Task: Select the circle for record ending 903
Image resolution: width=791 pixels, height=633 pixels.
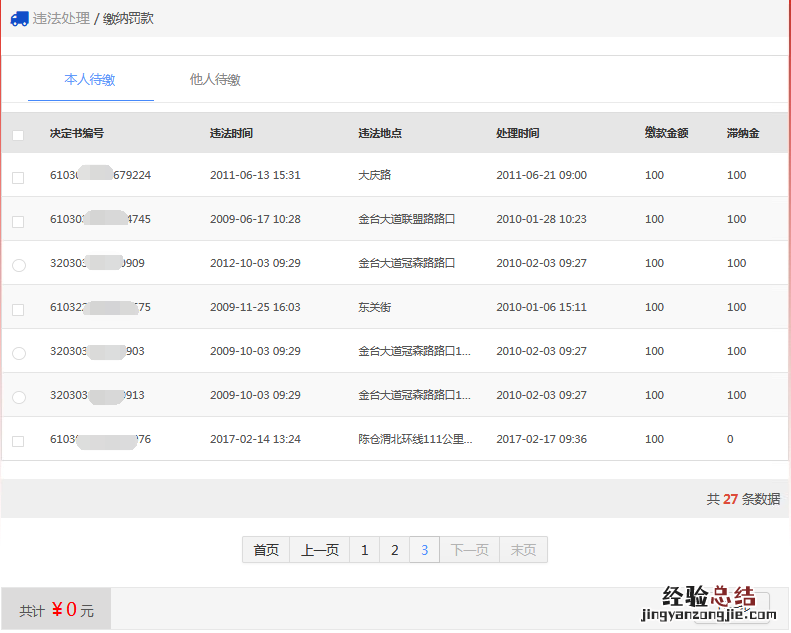Action: coord(18,353)
